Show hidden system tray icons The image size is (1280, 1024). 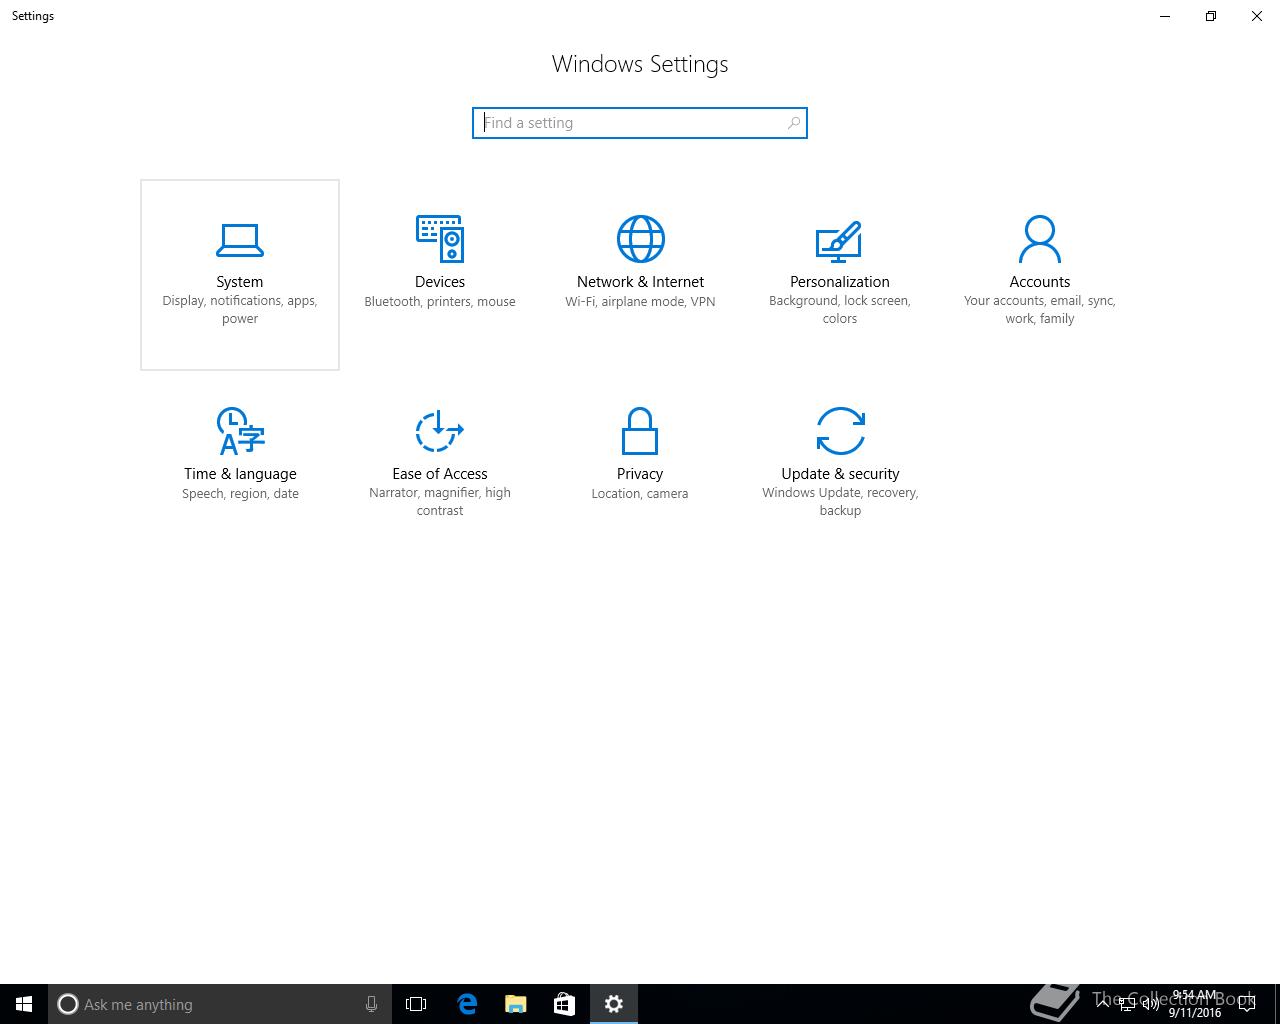click(x=1103, y=1004)
